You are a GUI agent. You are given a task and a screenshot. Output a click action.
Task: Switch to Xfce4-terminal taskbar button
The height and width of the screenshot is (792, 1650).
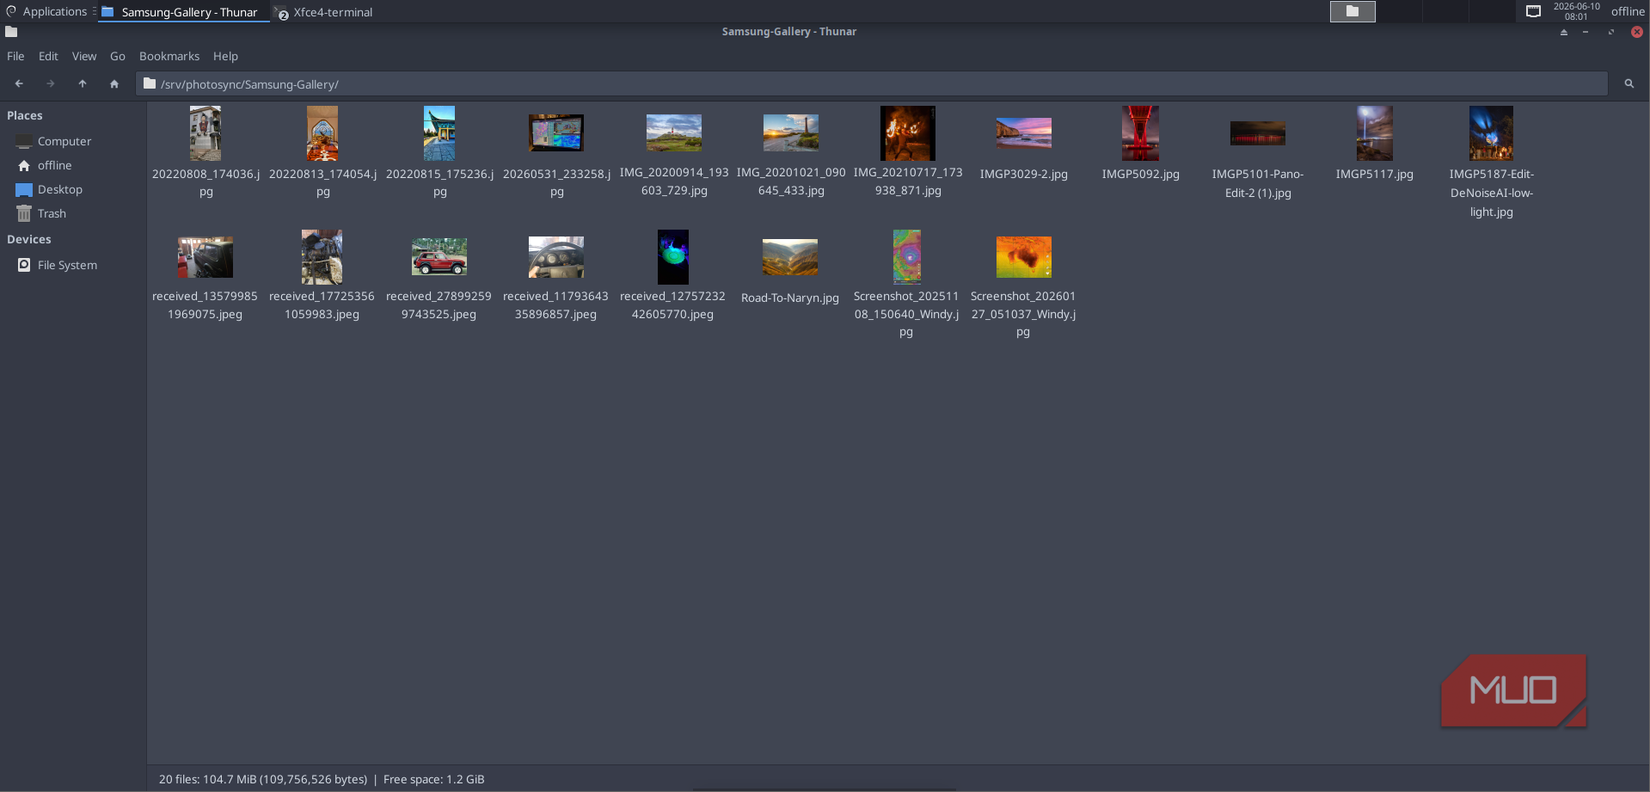click(x=325, y=12)
